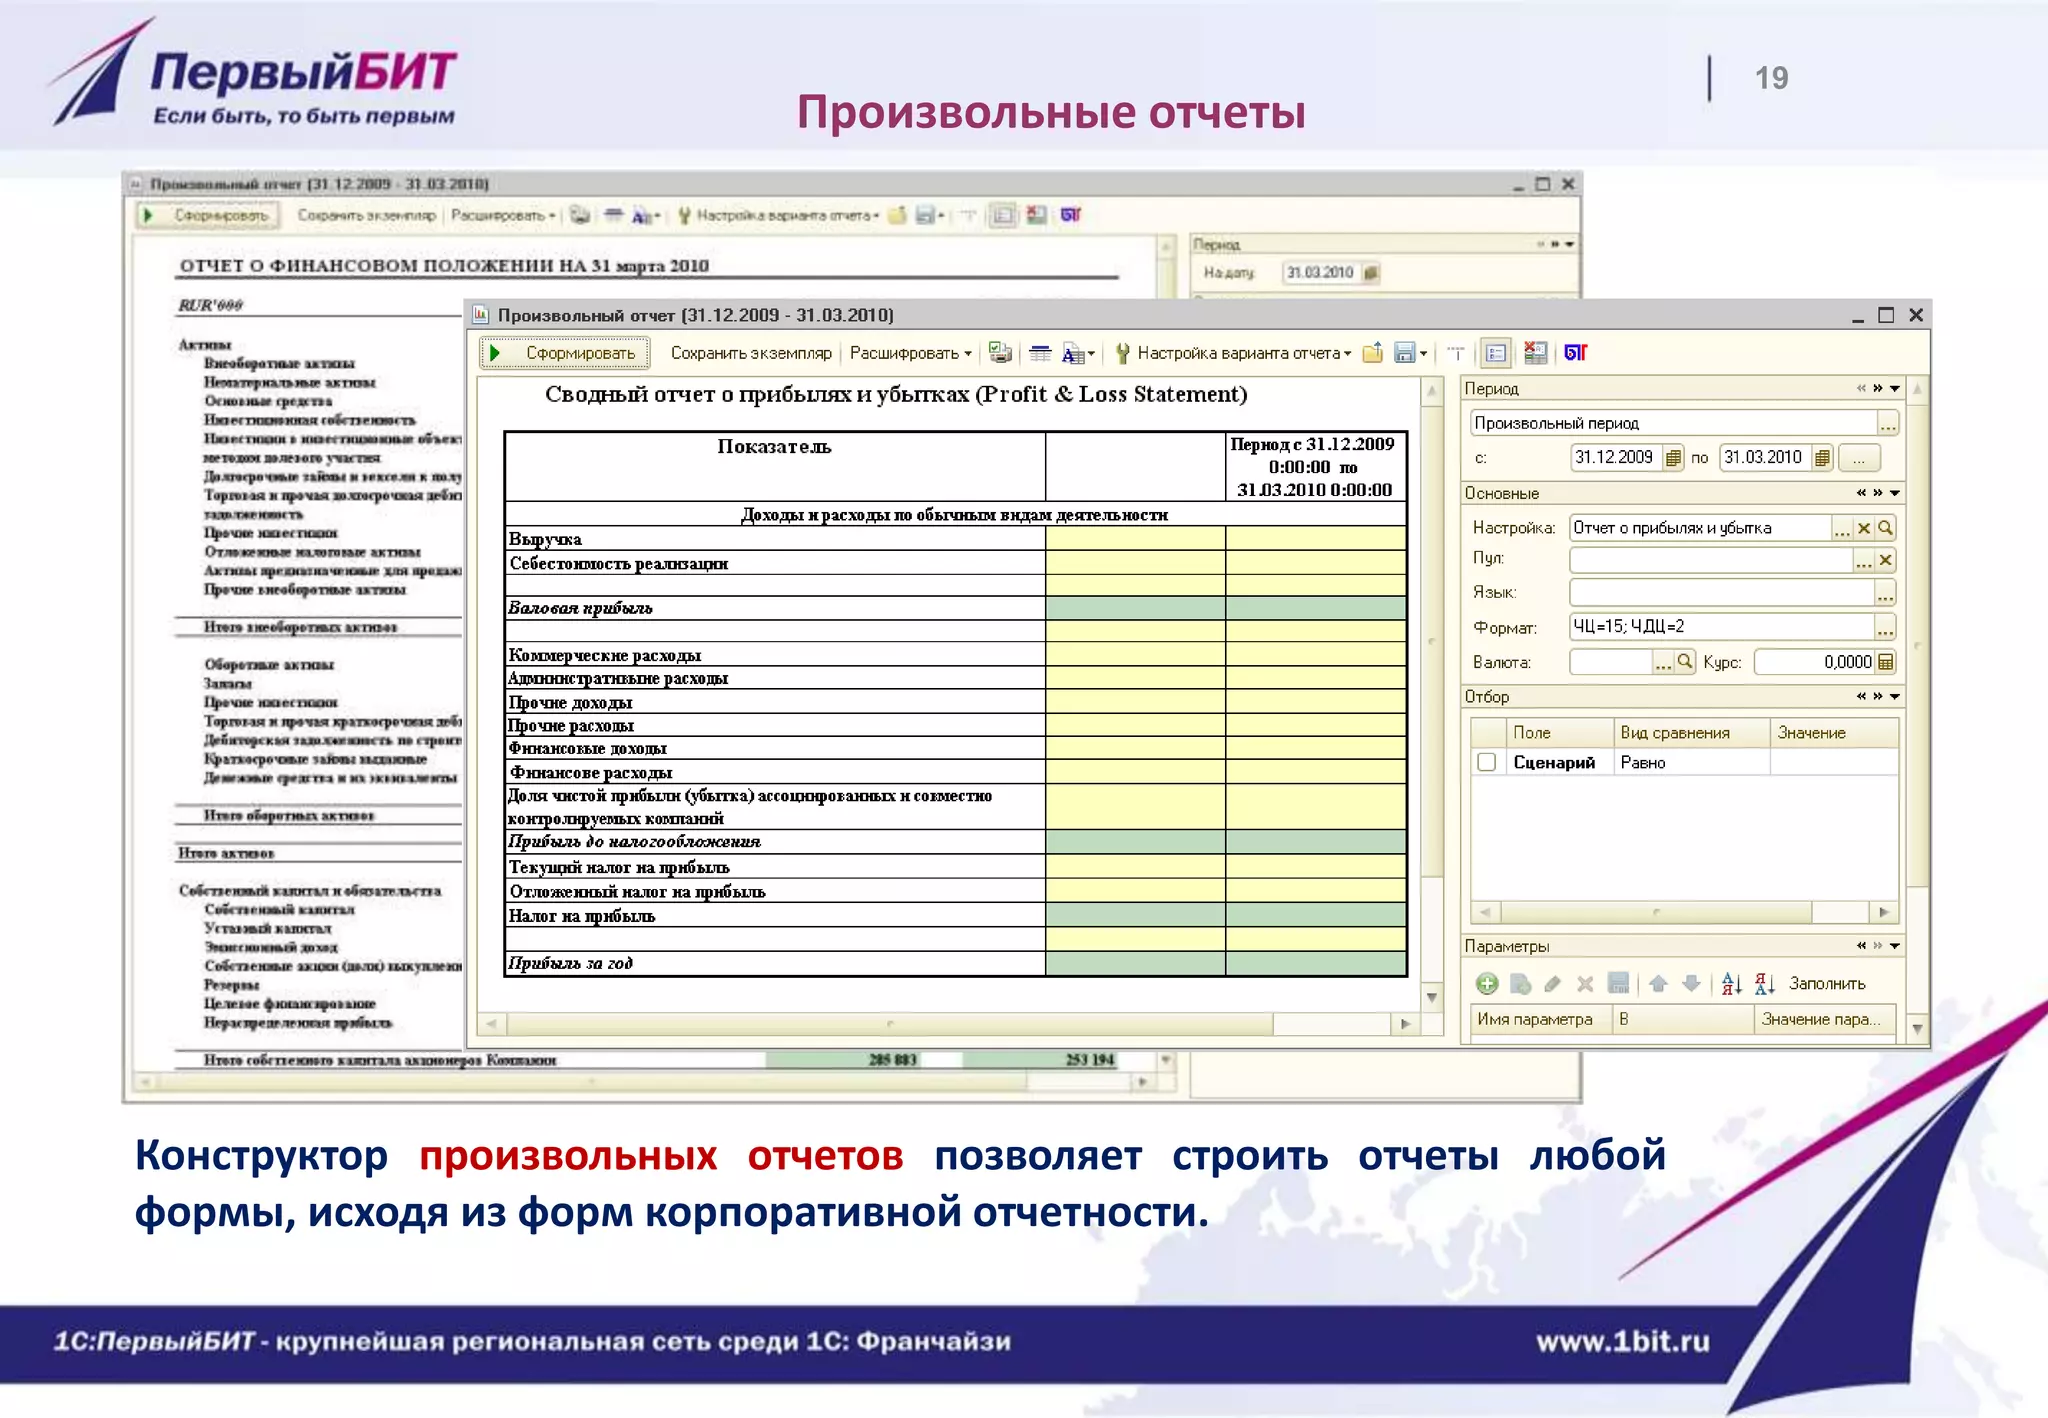Collapse the Период section via its down arrow
The image size is (2048, 1418).
coord(1895,388)
